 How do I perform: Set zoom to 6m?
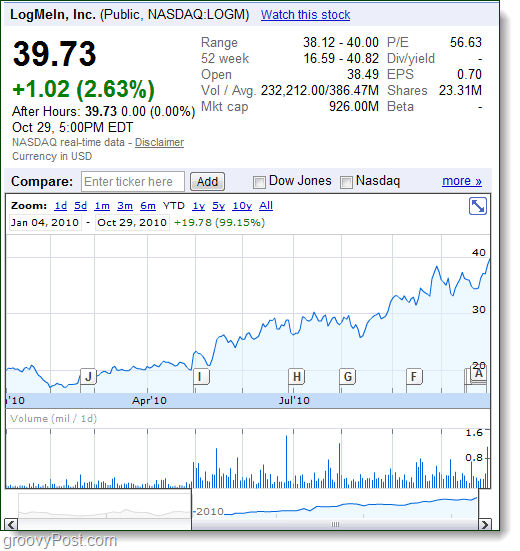coord(148,206)
